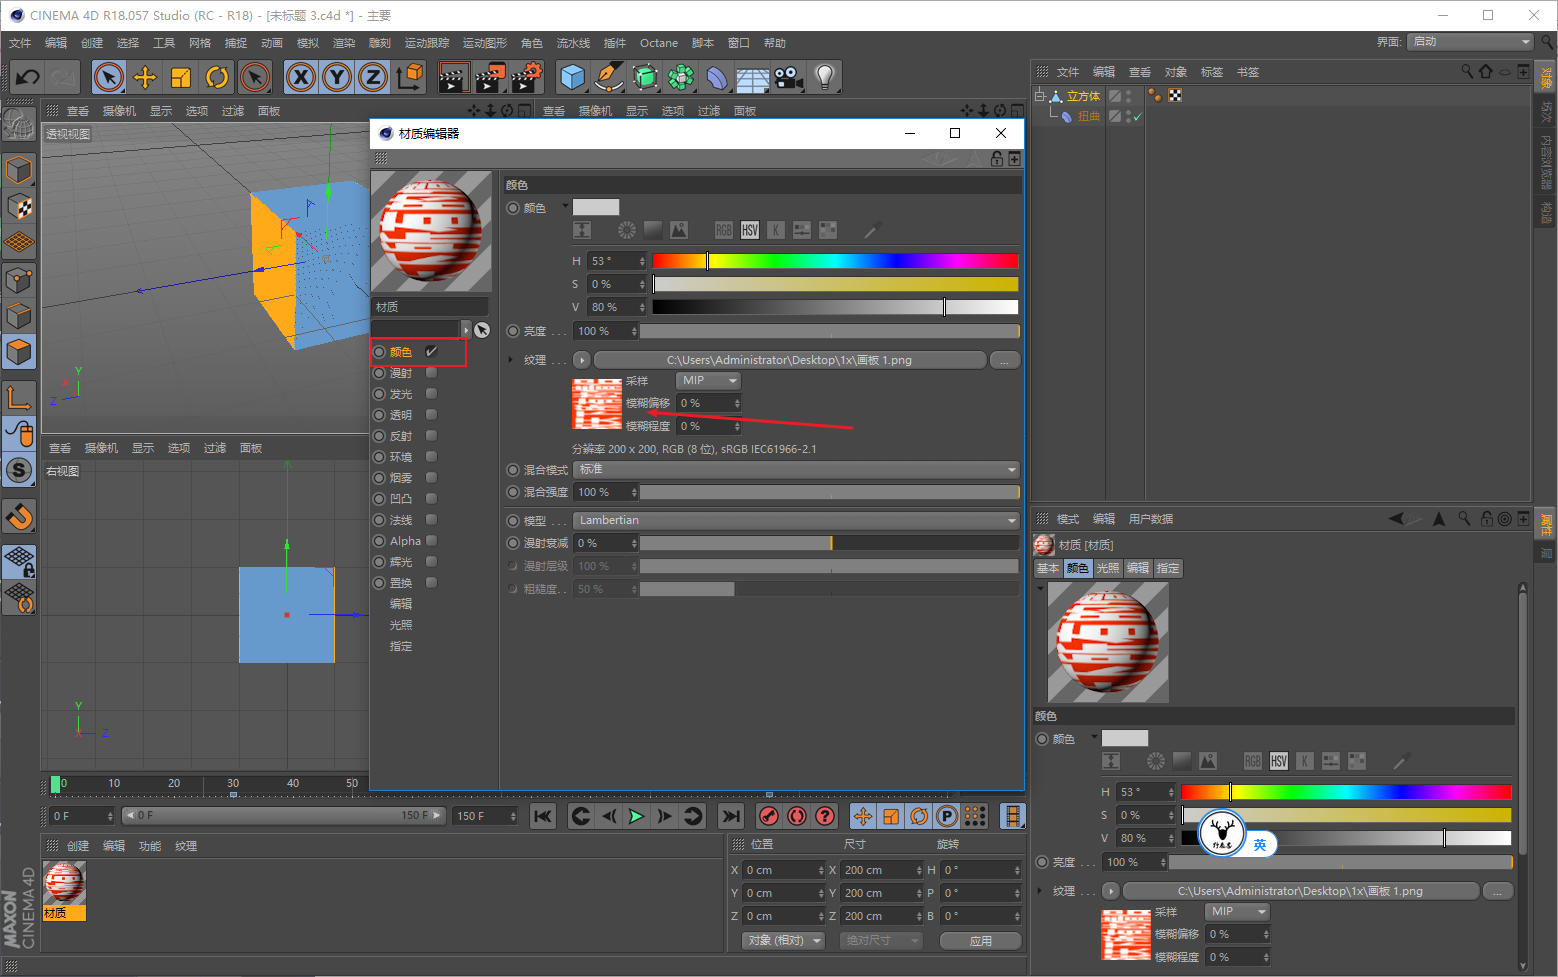Click Go to Start of animation button
Viewport: 1558px width, 977px height.
pyautogui.click(x=543, y=816)
